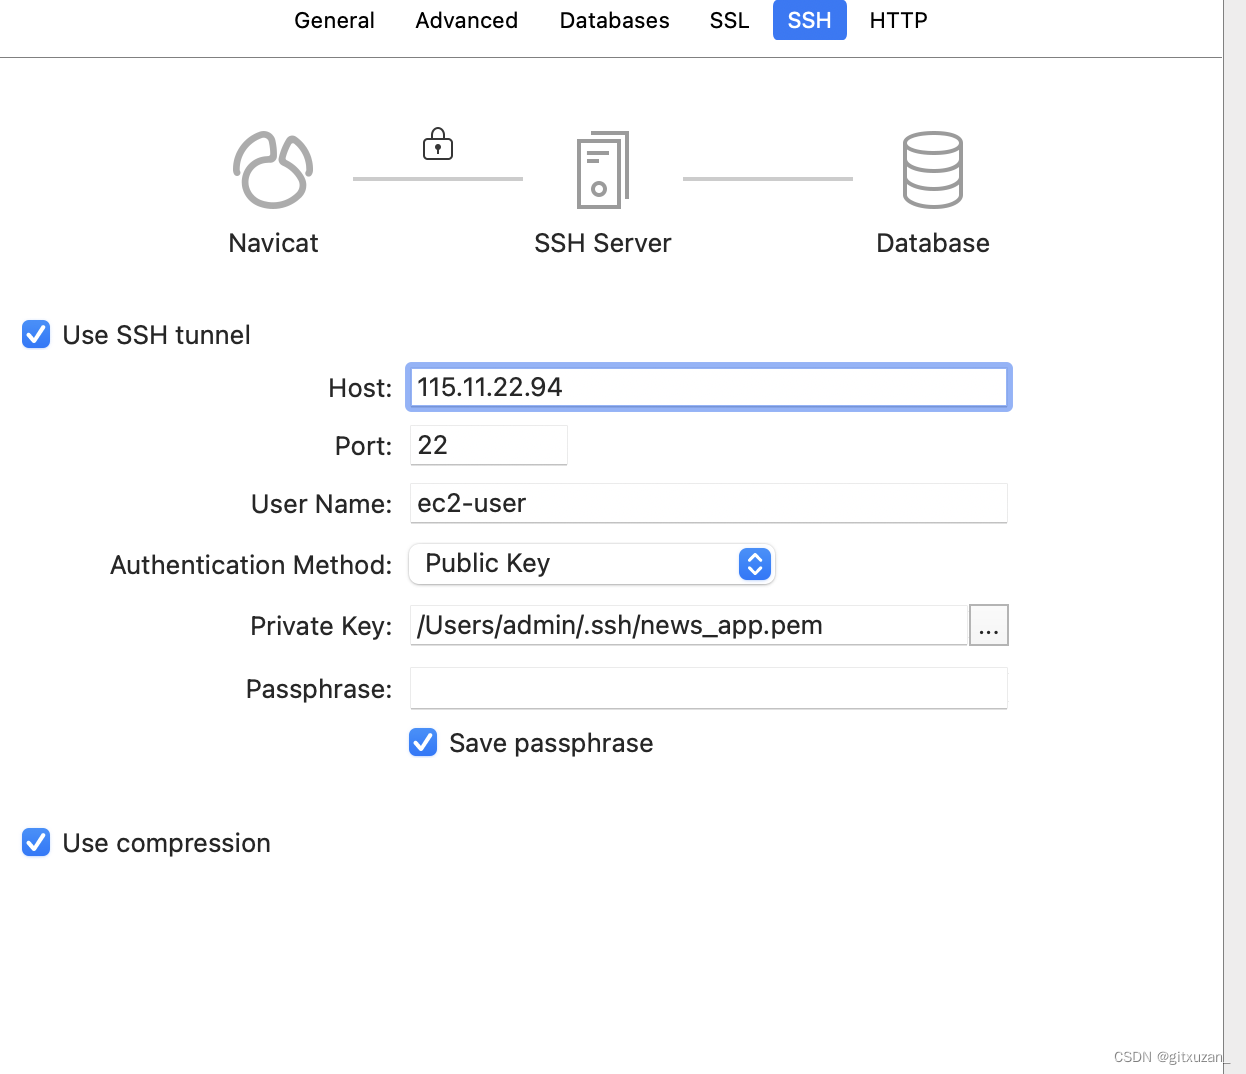Image resolution: width=1246 pixels, height=1074 pixels.
Task: Click the padlock icon on the tunnel line
Action: click(438, 144)
